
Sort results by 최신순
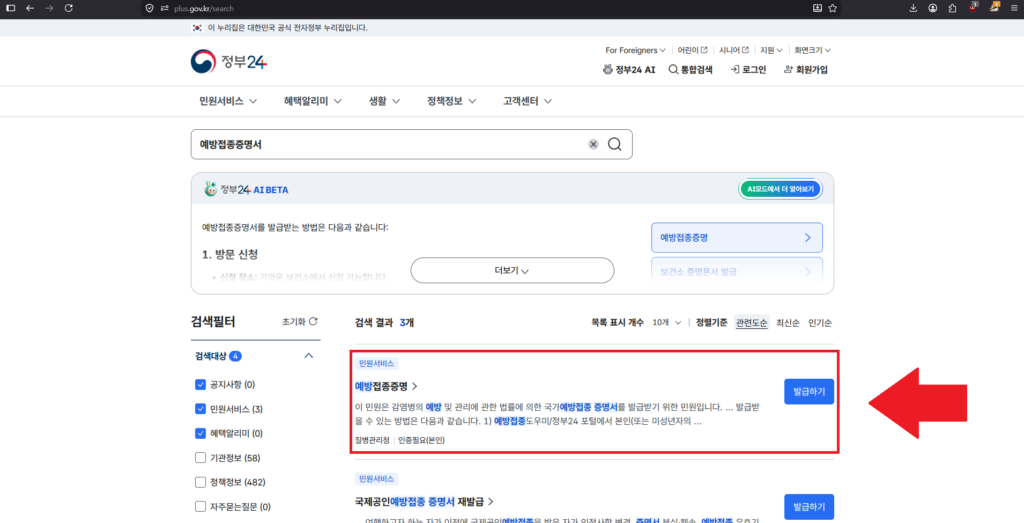[788, 323]
